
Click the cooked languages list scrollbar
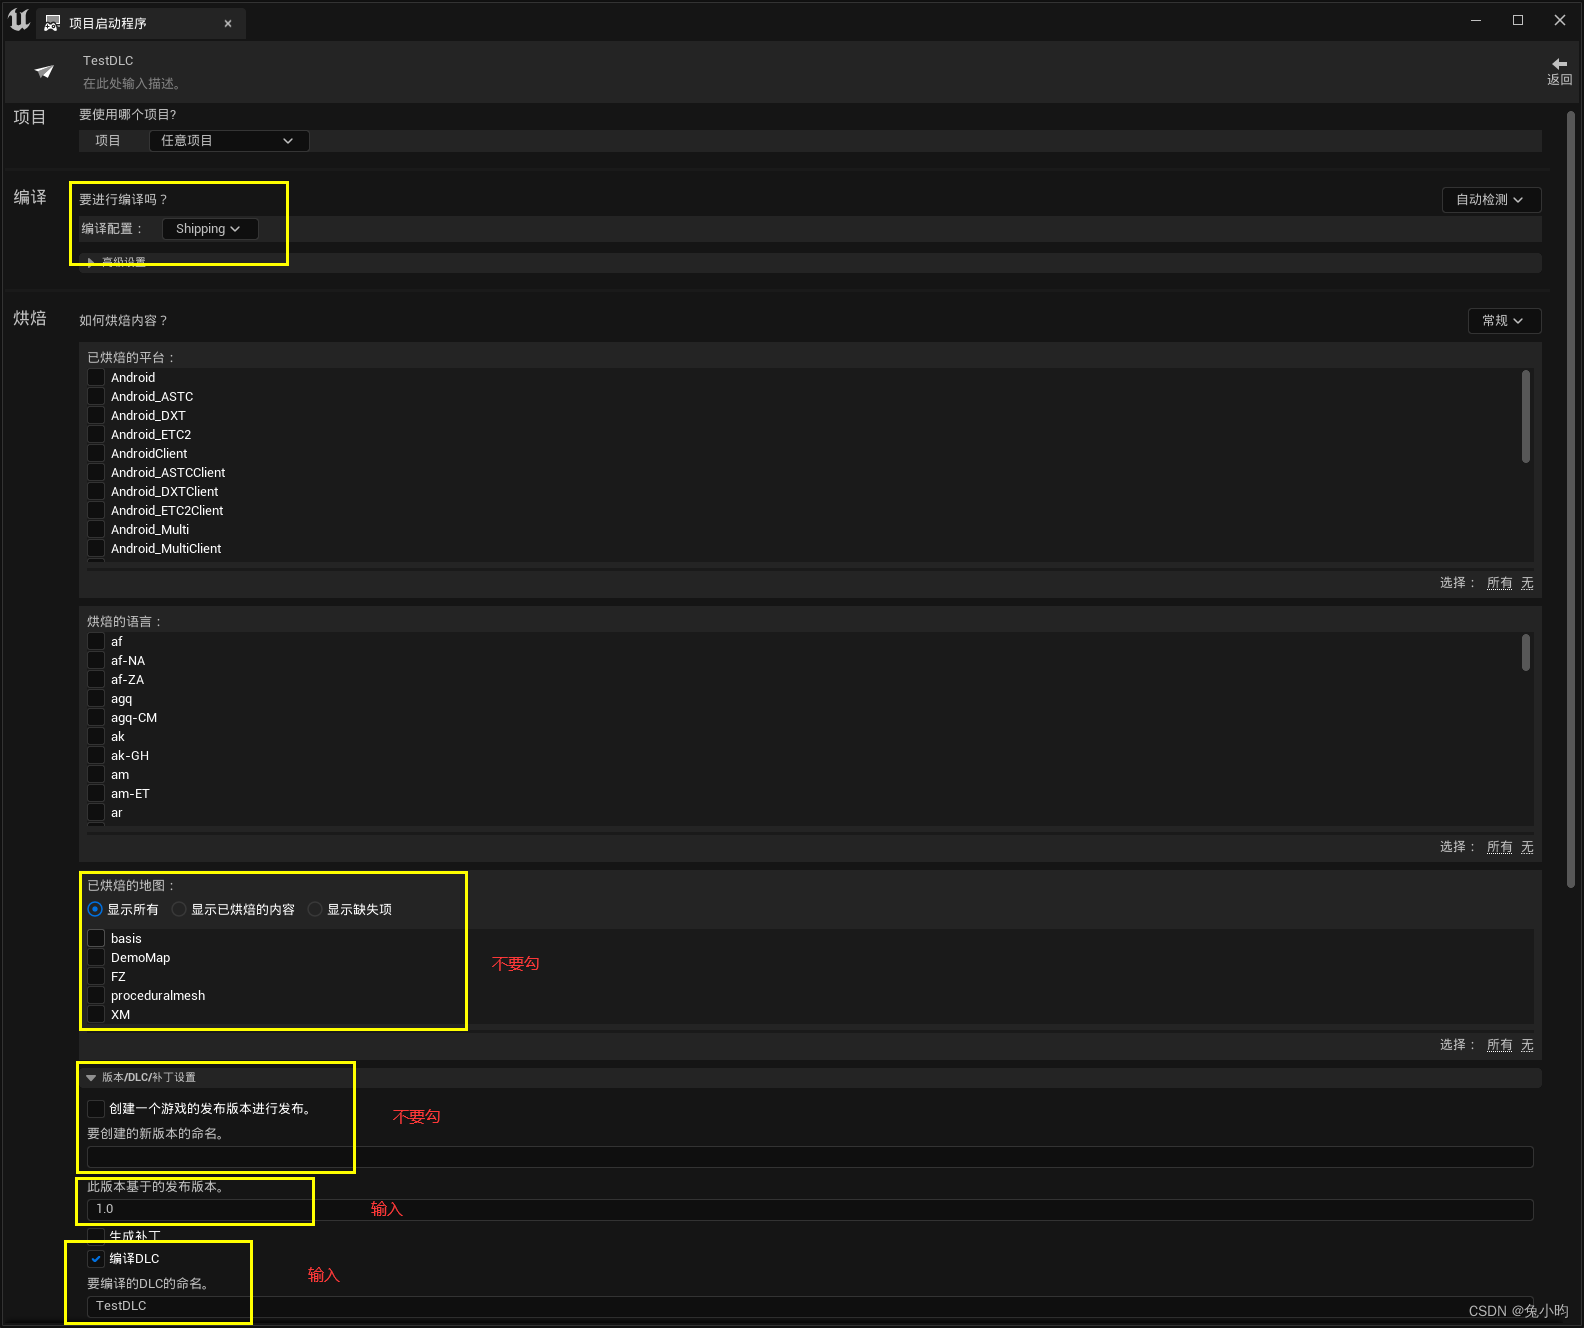click(x=1526, y=653)
